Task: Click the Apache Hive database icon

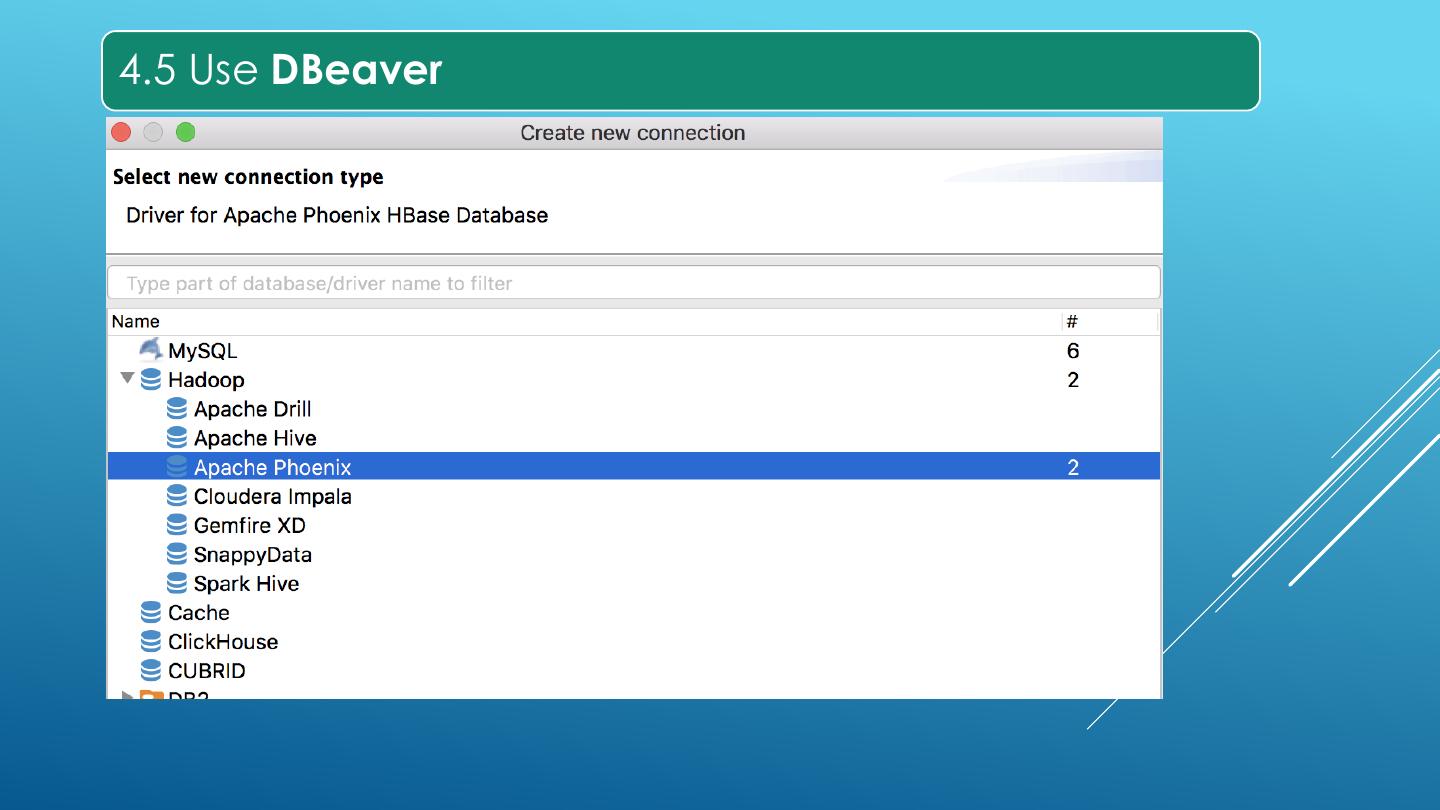Action: point(177,437)
